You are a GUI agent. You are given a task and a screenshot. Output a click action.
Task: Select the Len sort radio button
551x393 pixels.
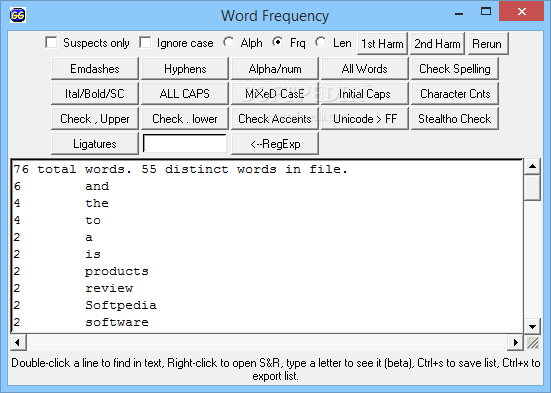click(321, 43)
